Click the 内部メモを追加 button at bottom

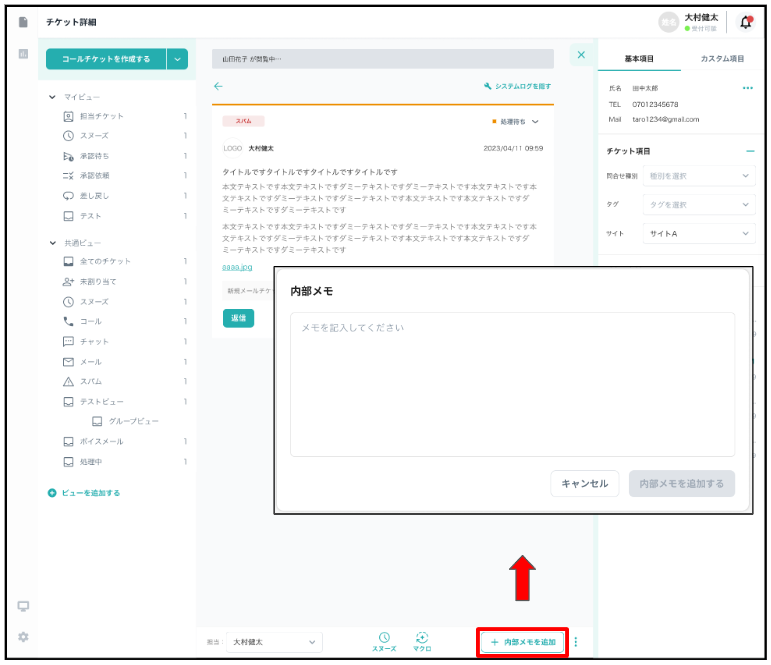click(523, 642)
